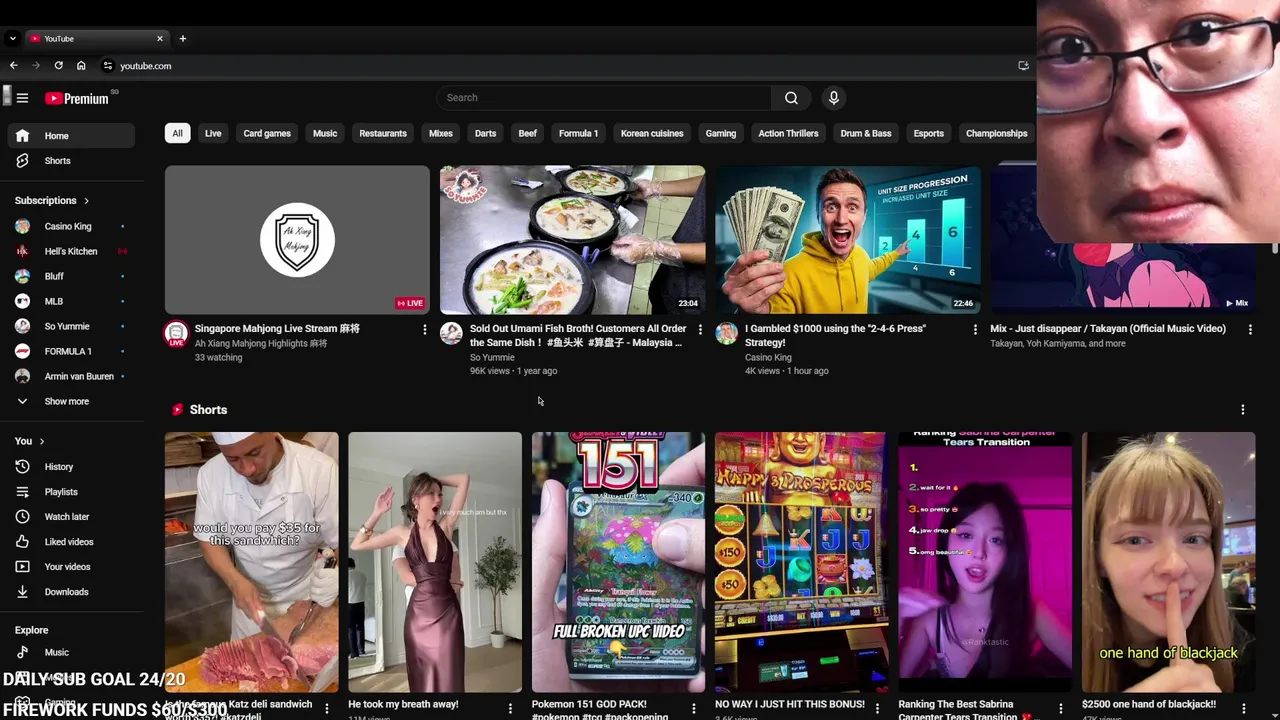
Task: Open So Yummie subscription in sidebar
Action: (71, 326)
